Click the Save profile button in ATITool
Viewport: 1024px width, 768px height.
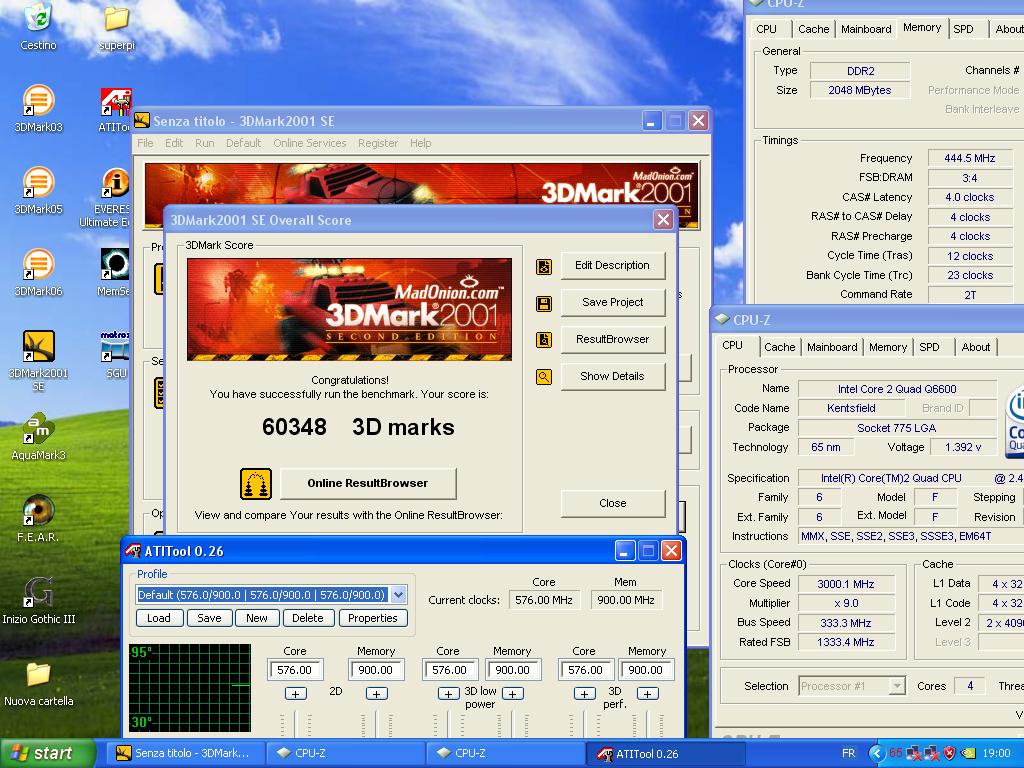[x=209, y=618]
